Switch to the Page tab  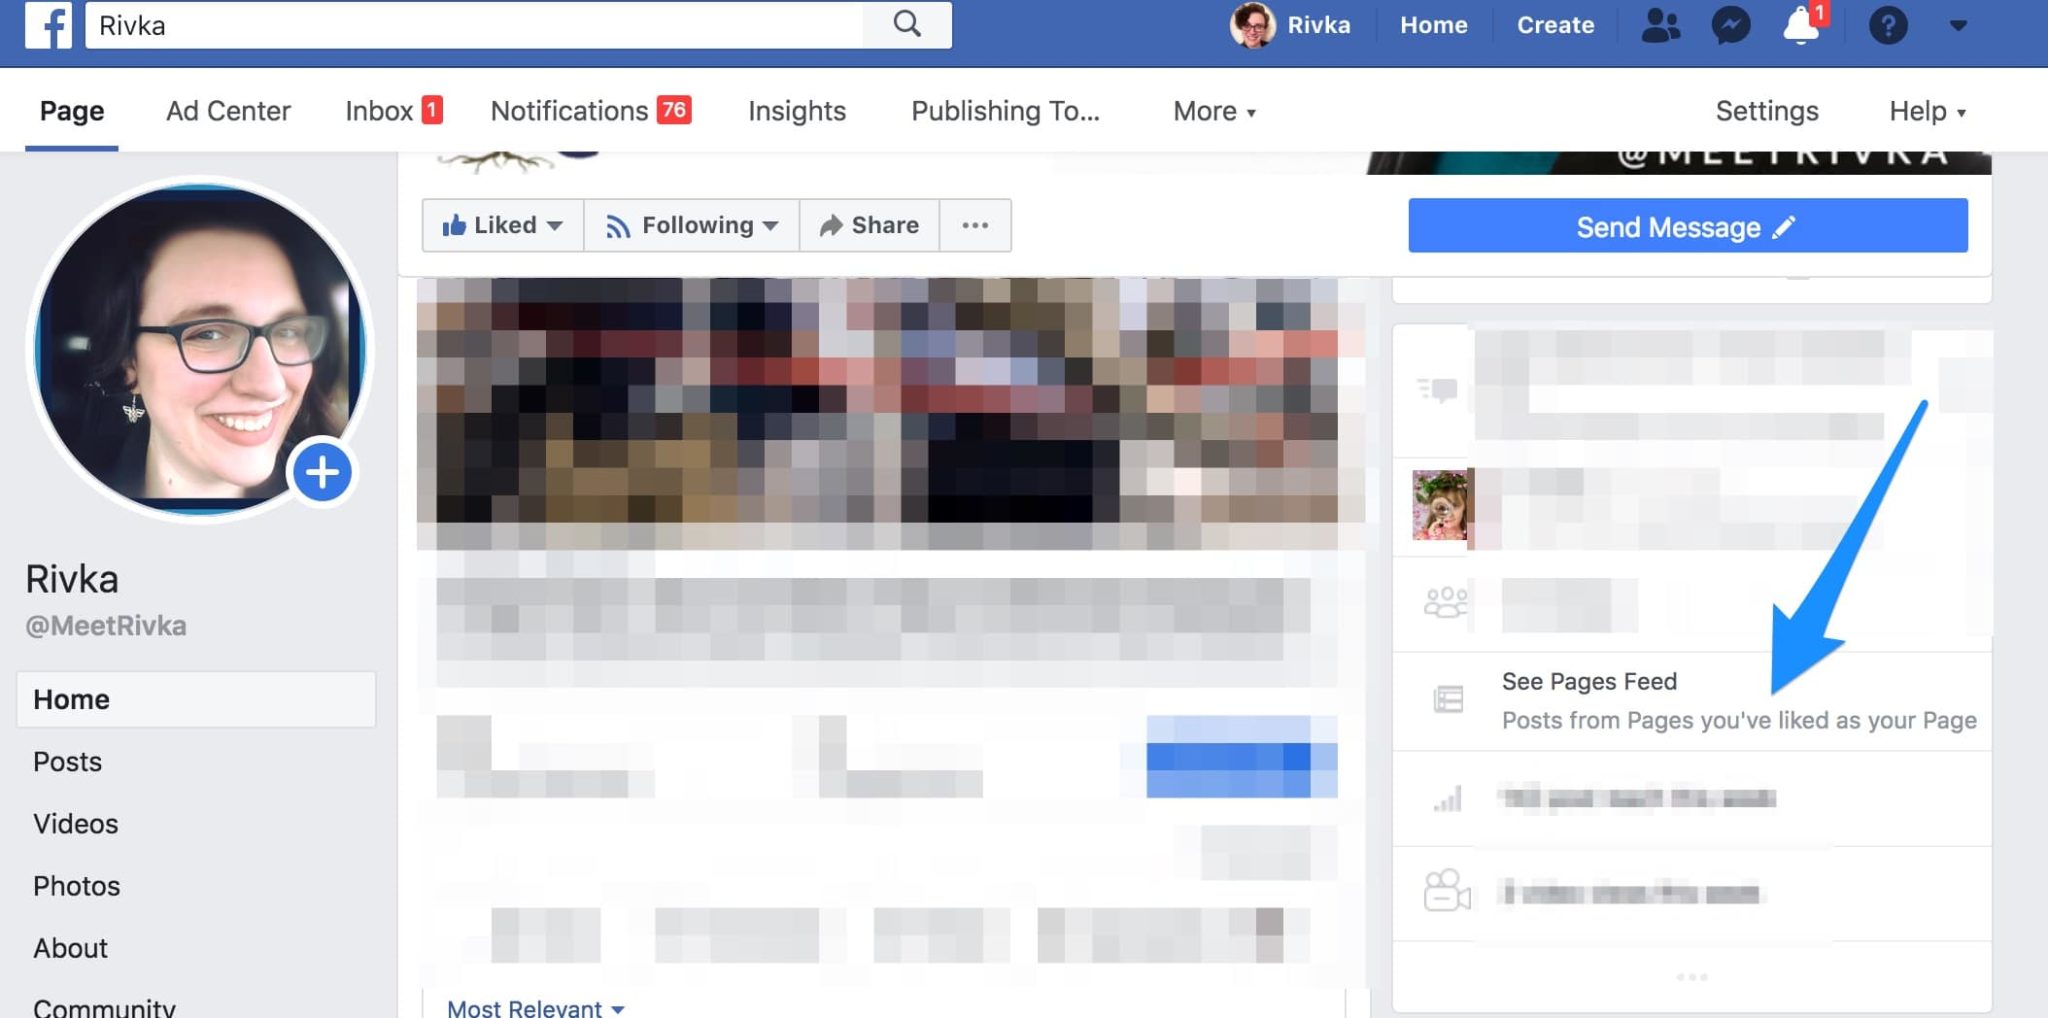click(72, 111)
